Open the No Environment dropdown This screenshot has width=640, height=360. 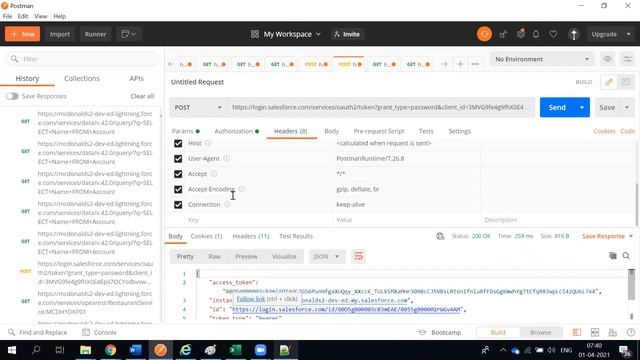coord(542,59)
